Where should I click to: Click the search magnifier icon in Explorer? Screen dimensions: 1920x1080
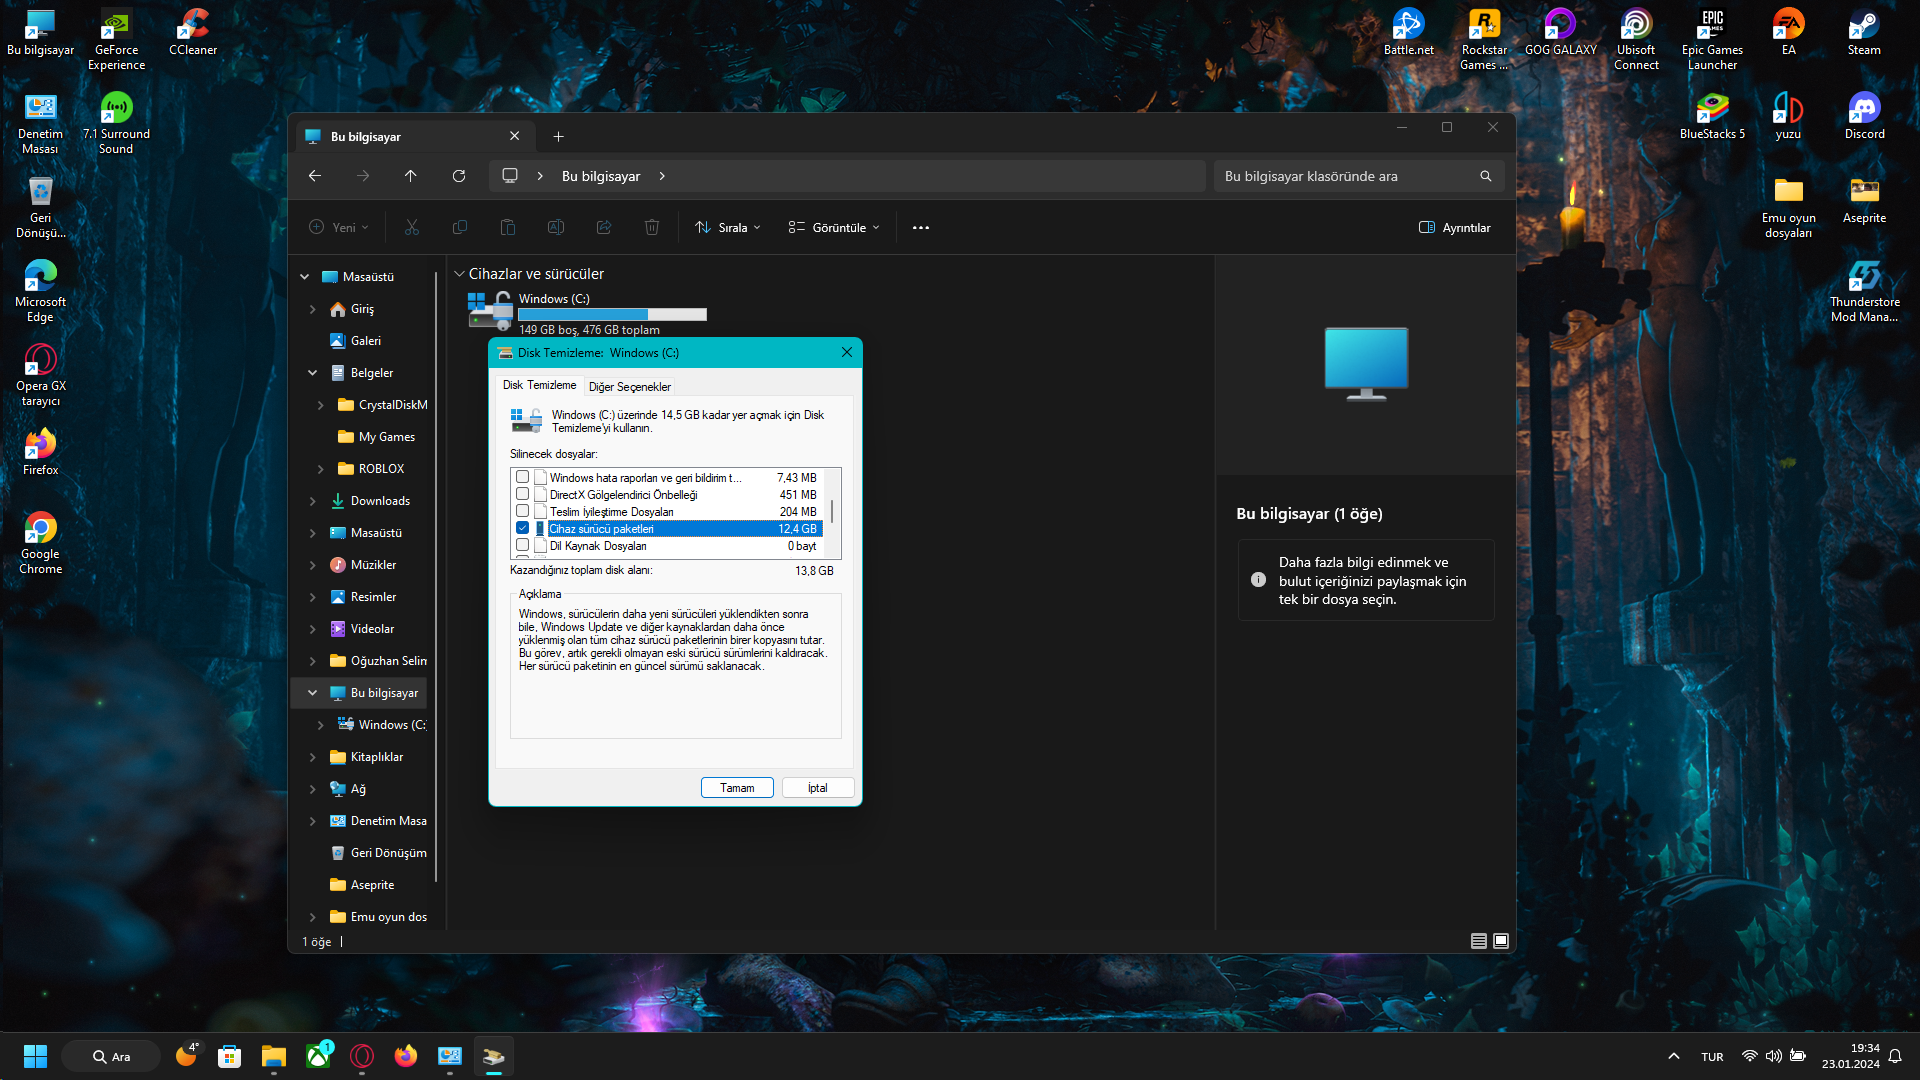click(1485, 176)
